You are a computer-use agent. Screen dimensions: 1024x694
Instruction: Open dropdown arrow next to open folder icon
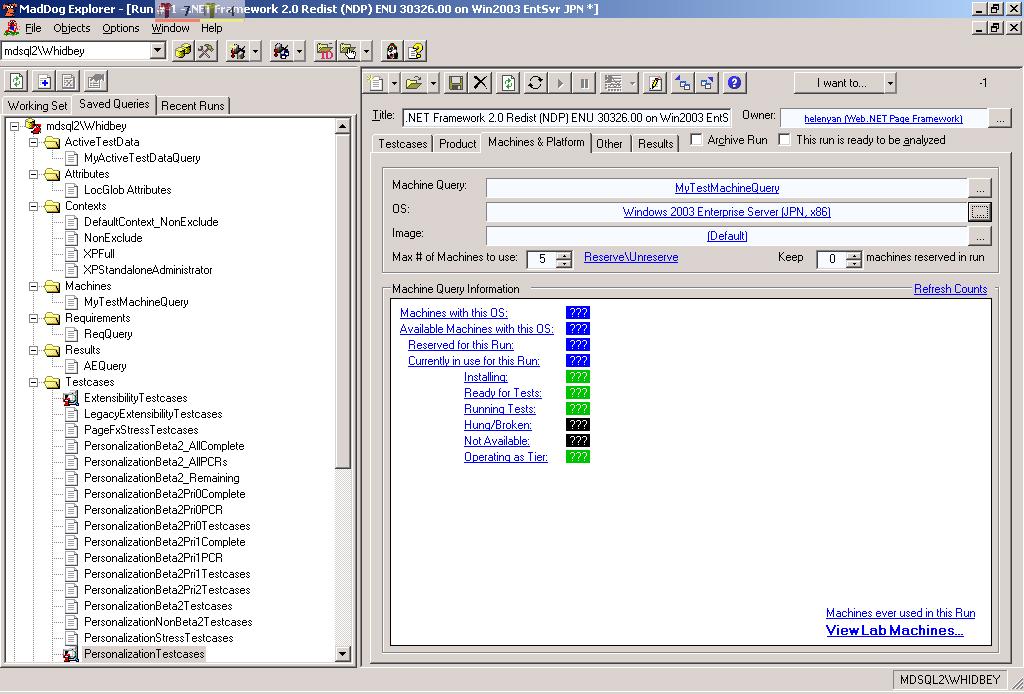click(x=433, y=83)
